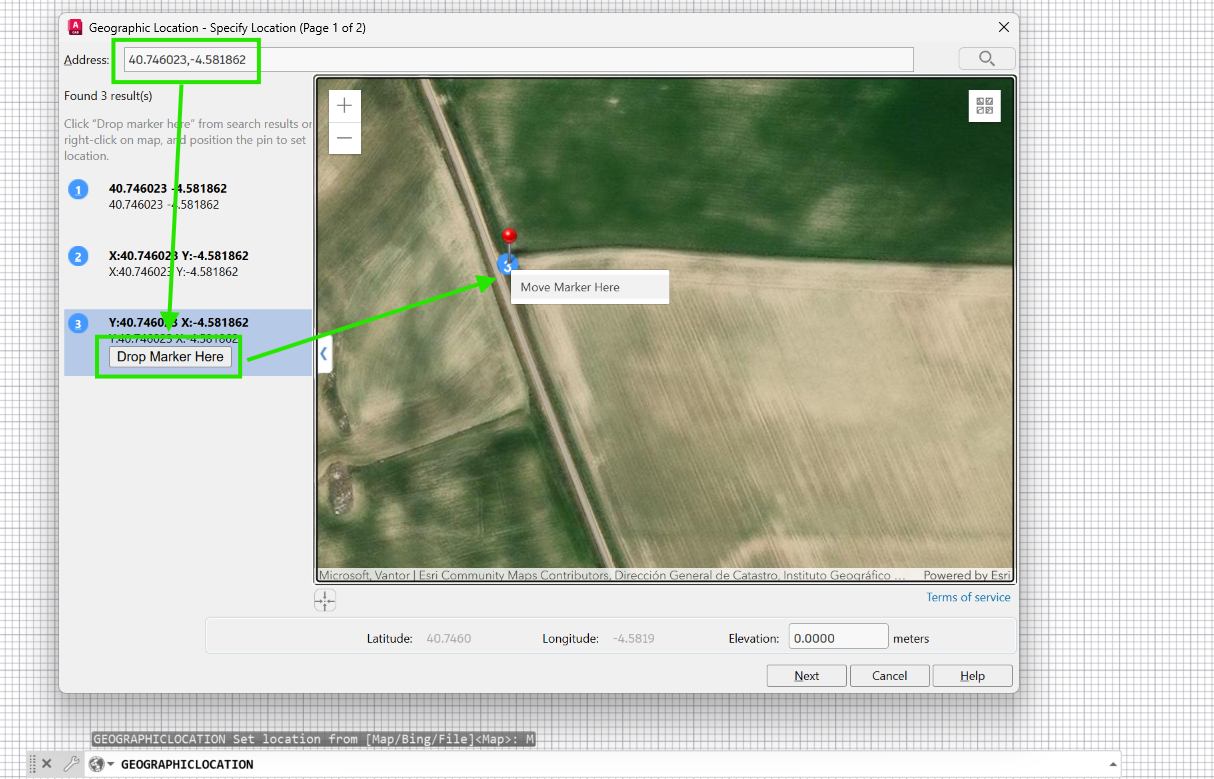The height and width of the screenshot is (779, 1214).
Task: Cancel the Geographic Location dialog
Action: (889, 676)
